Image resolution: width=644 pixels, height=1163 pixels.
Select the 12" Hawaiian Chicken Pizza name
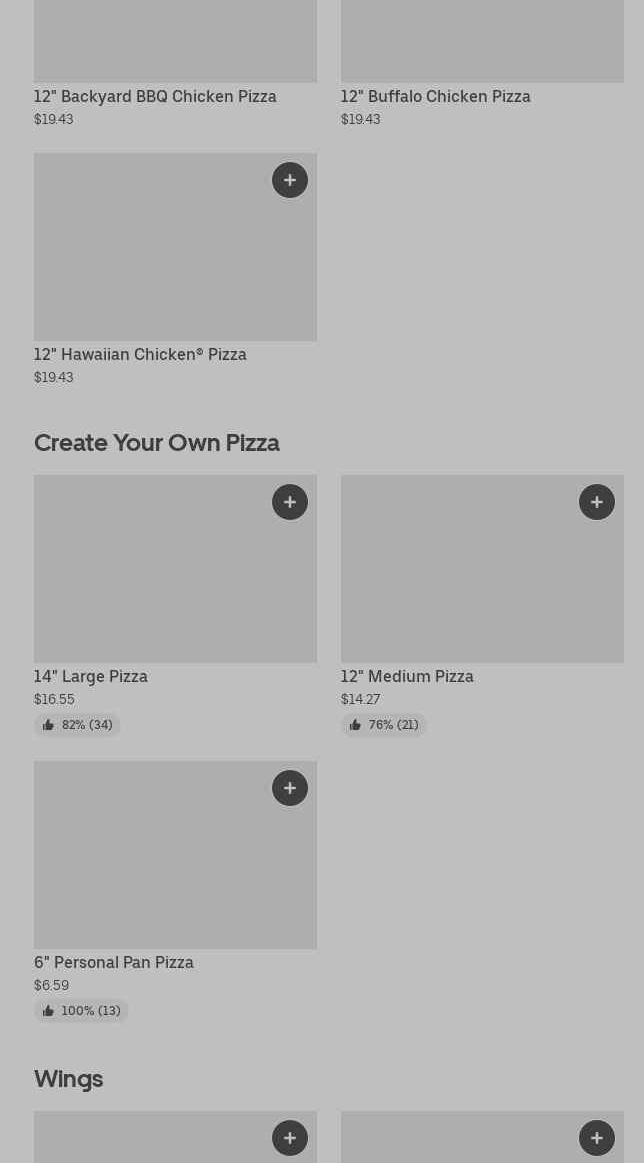pos(140,354)
